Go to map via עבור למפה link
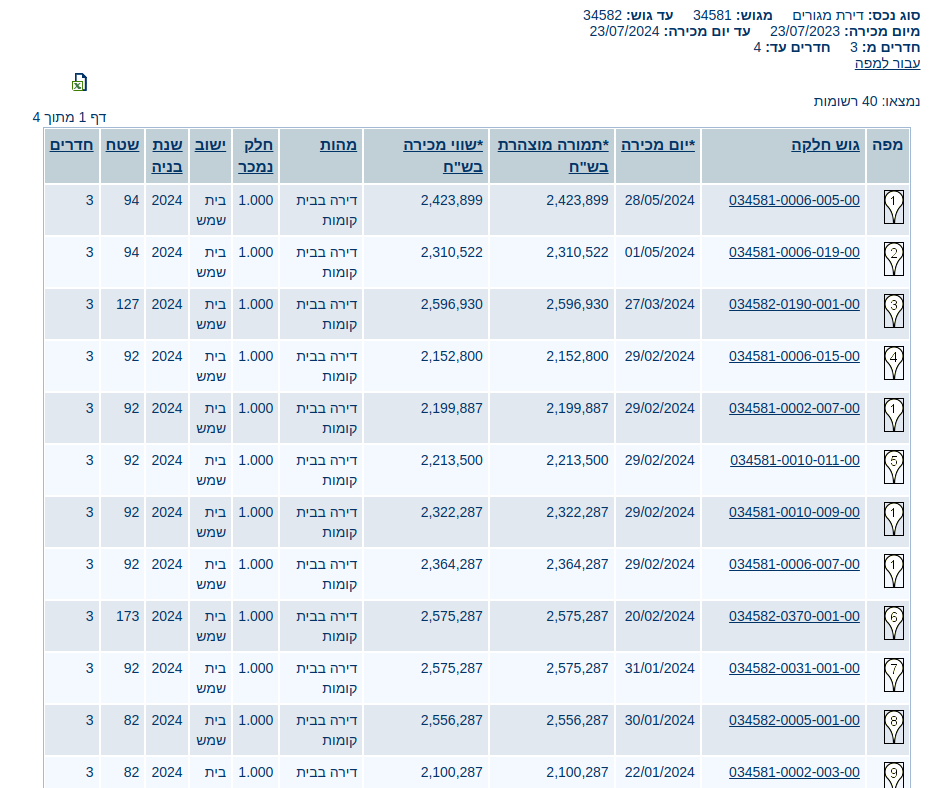Screen dimensions: 942x788 [887, 63]
